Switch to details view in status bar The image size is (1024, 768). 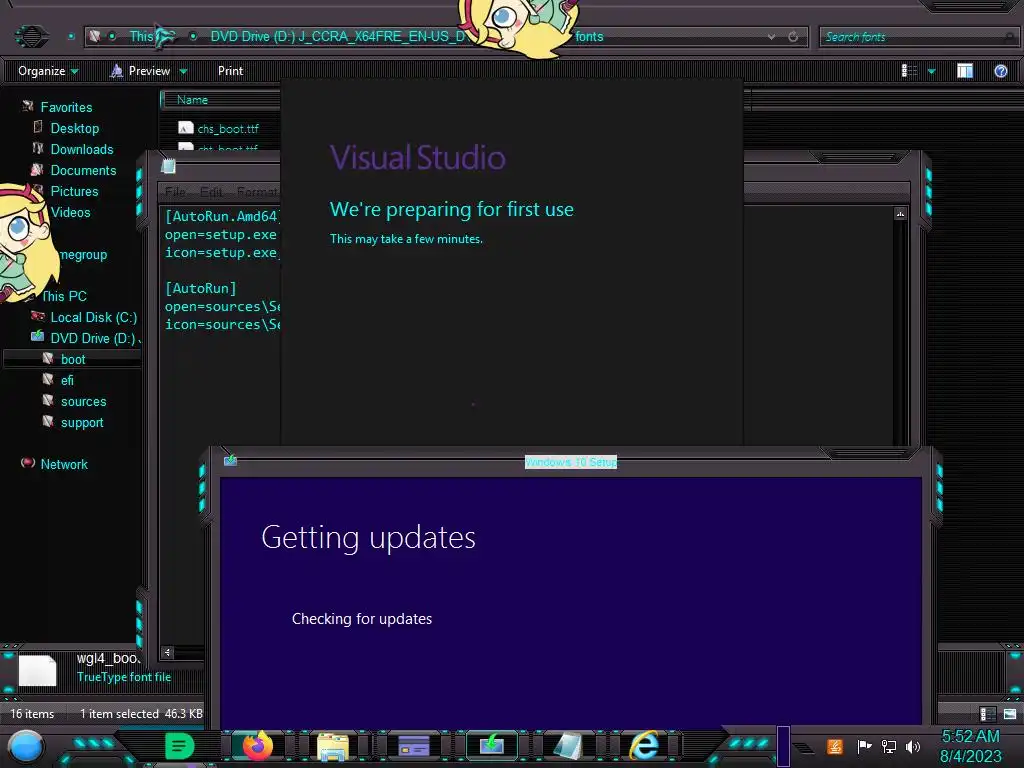tap(987, 714)
